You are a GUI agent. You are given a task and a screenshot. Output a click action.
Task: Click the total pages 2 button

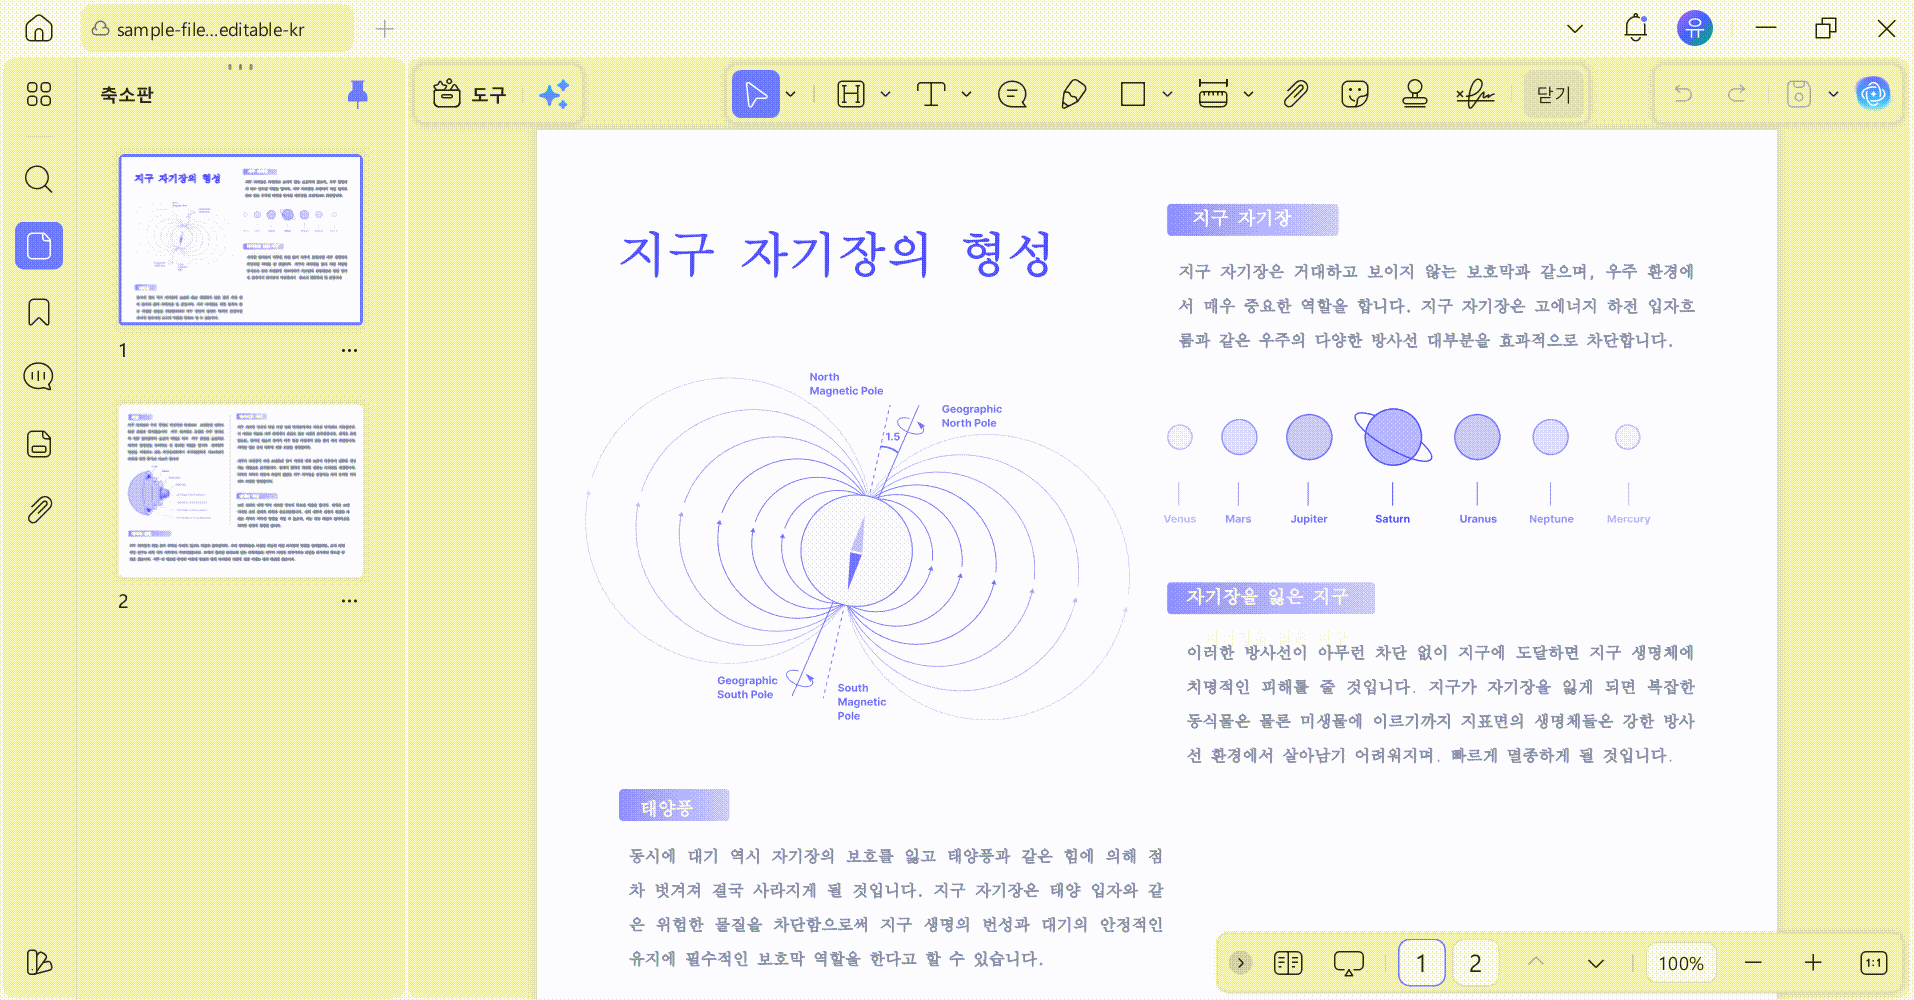[1475, 963]
